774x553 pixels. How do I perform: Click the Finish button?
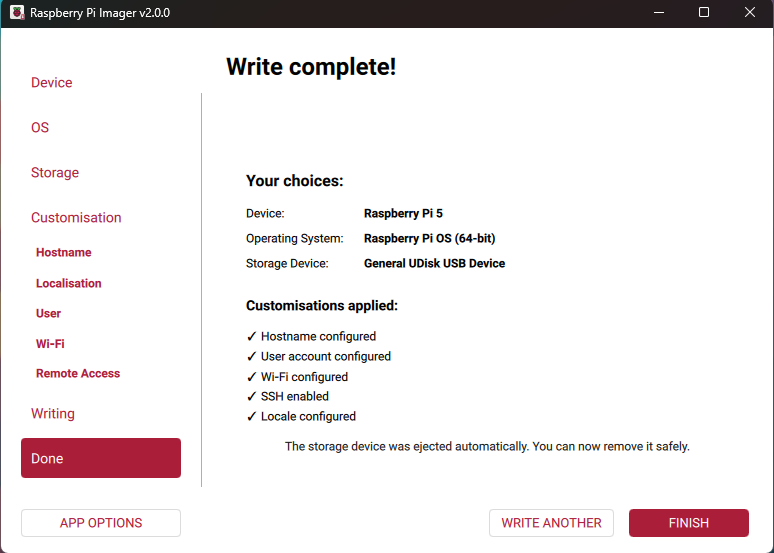click(689, 523)
